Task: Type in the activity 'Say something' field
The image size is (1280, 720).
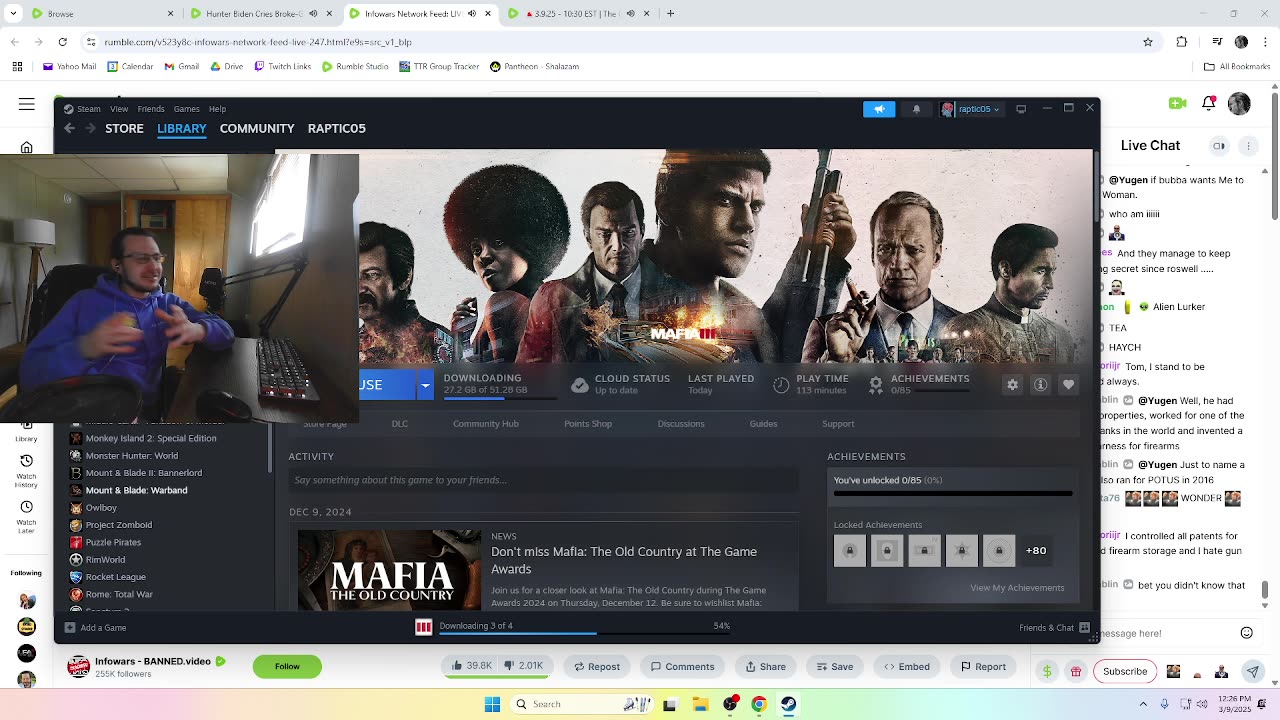Action: [544, 480]
